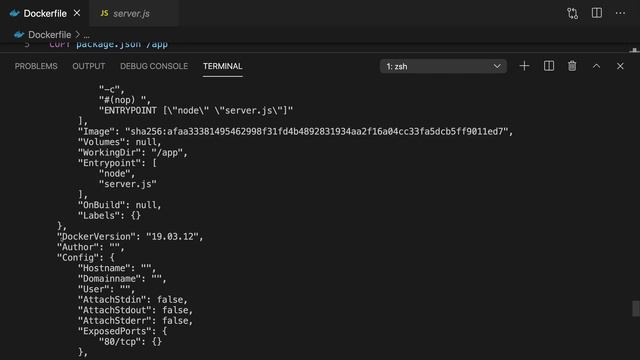Image resolution: width=640 pixels, height=360 pixels.
Task: Click the terminal scrollbar thumb
Action: click(636, 309)
